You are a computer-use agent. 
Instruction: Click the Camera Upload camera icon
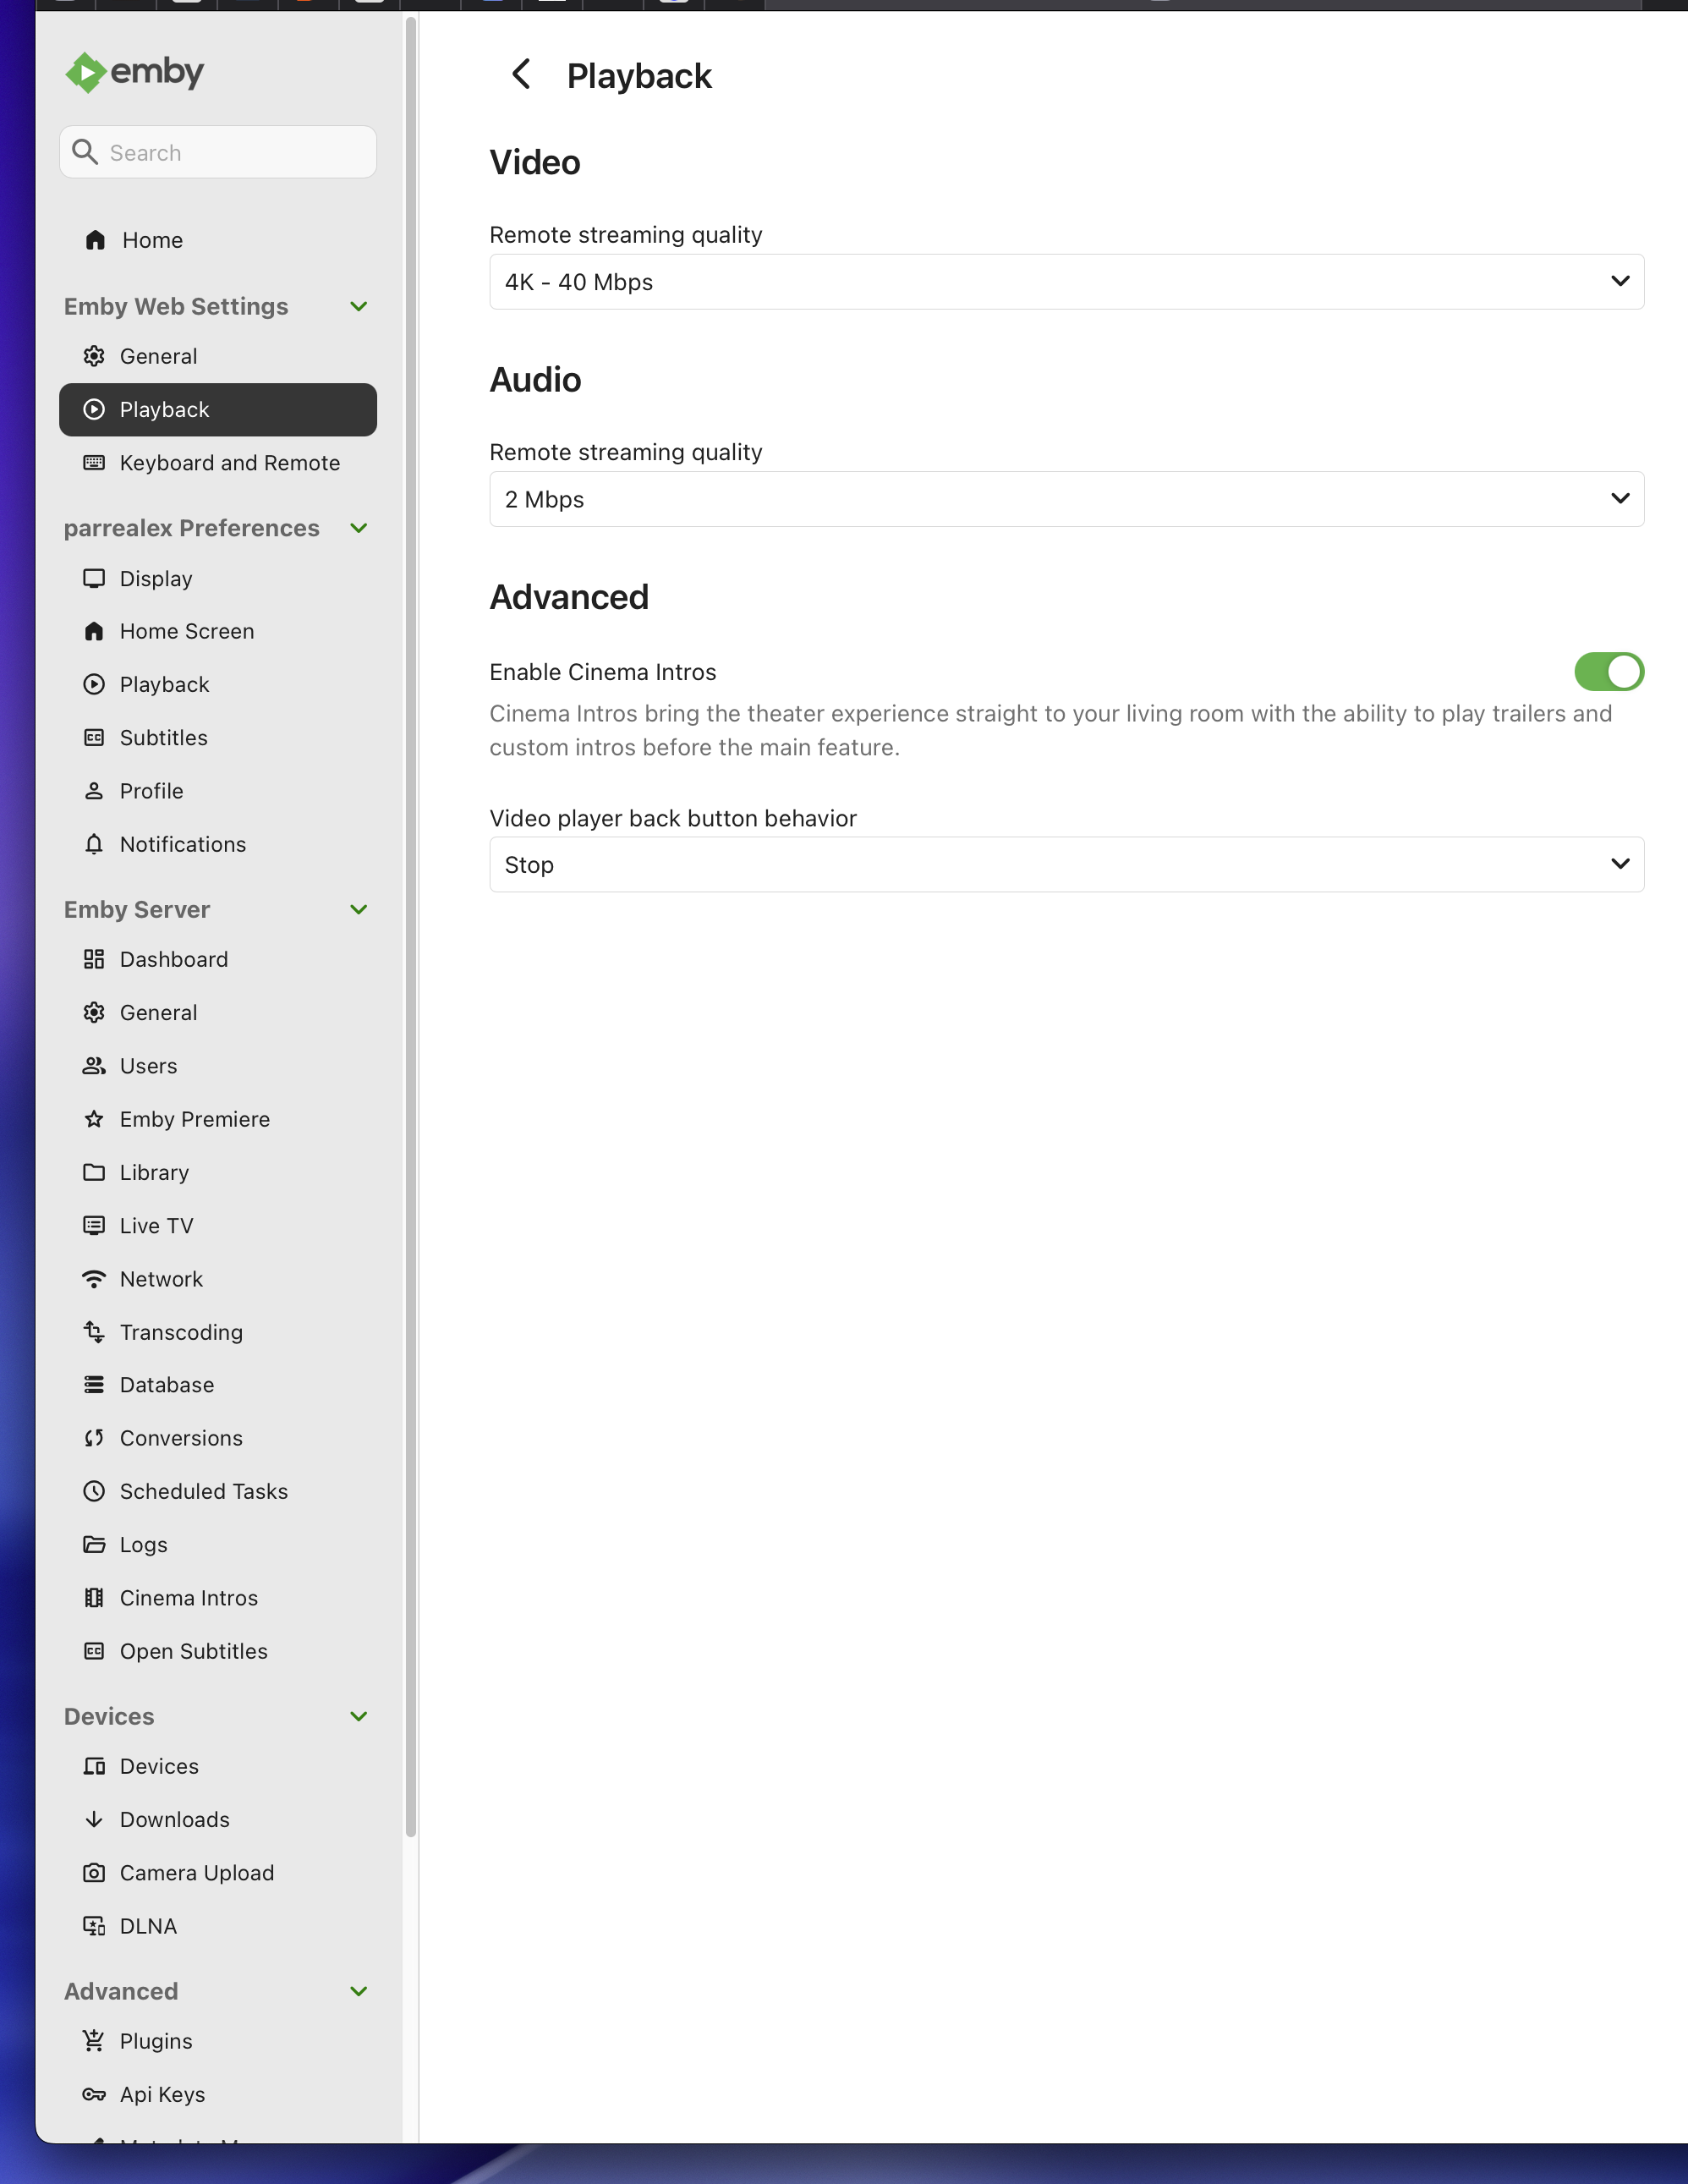tap(94, 1873)
